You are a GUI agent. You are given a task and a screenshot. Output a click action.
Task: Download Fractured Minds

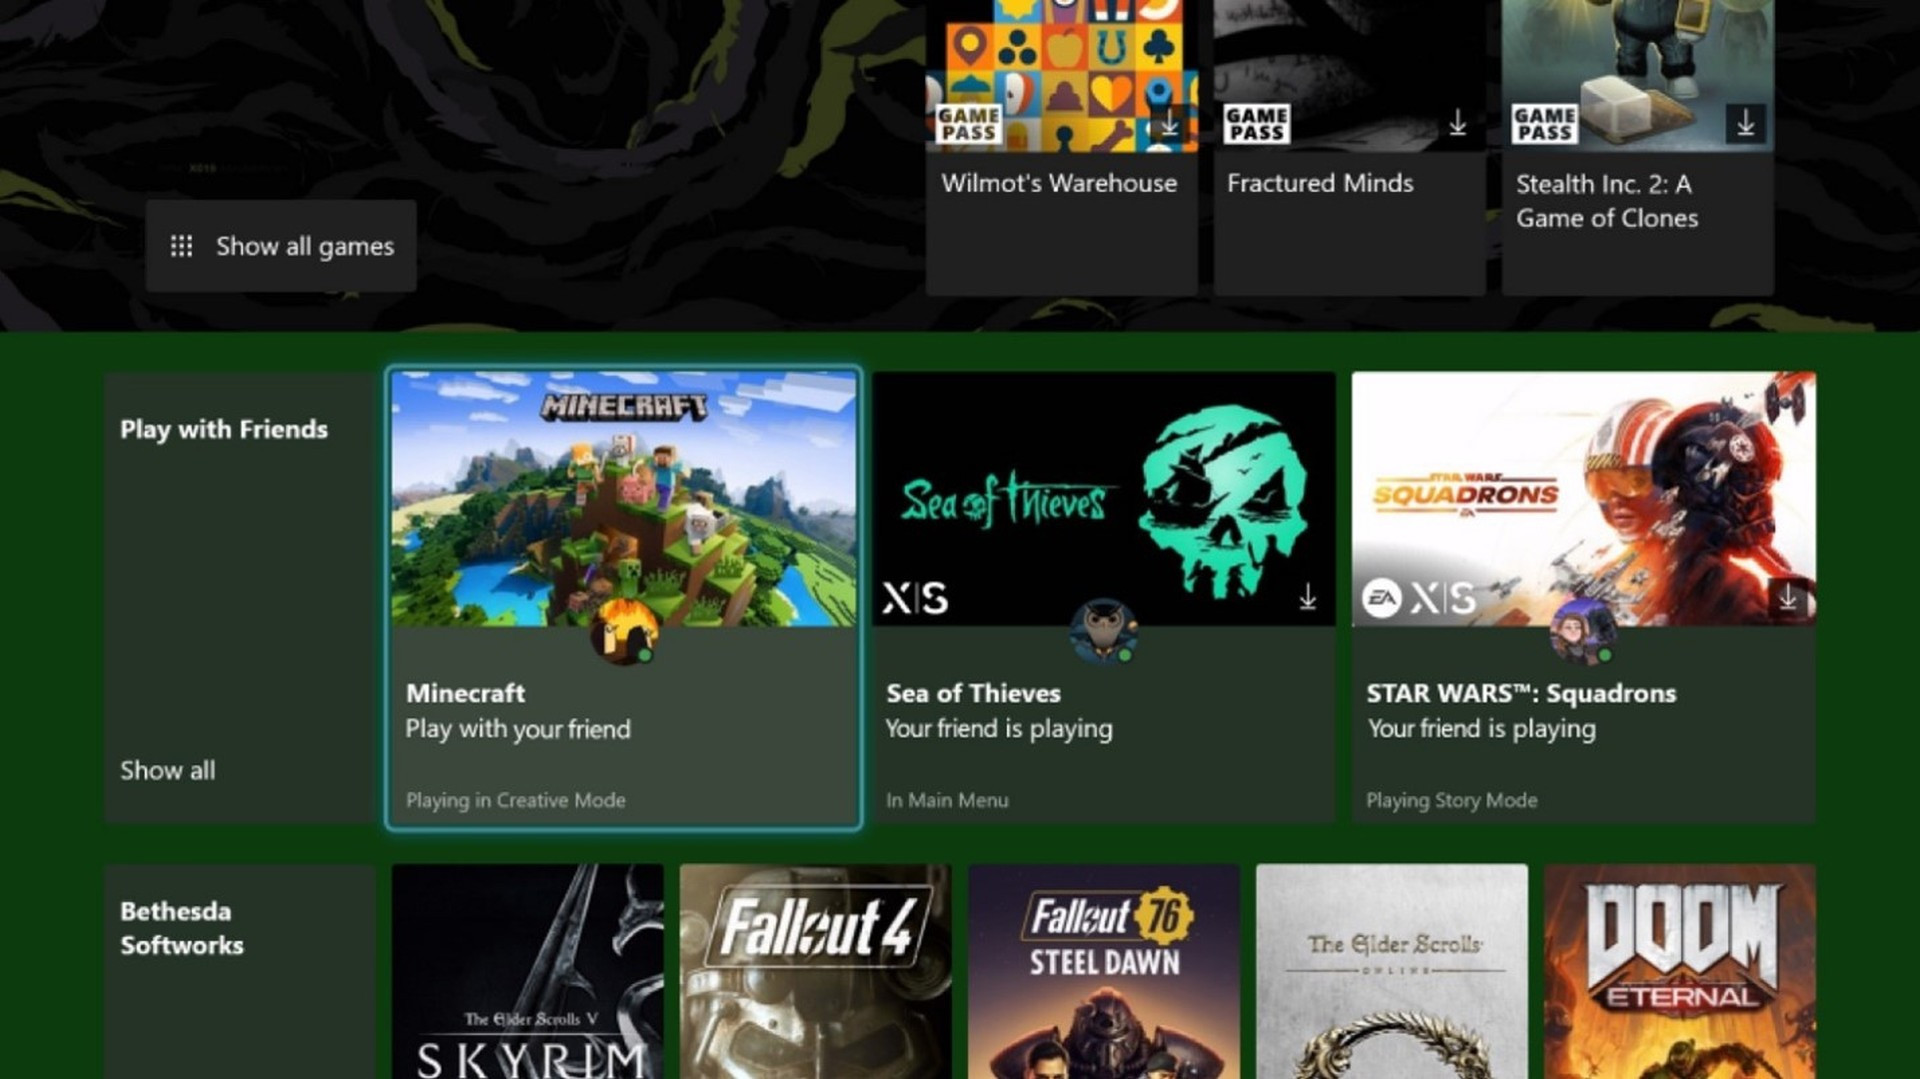click(1459, 122)
